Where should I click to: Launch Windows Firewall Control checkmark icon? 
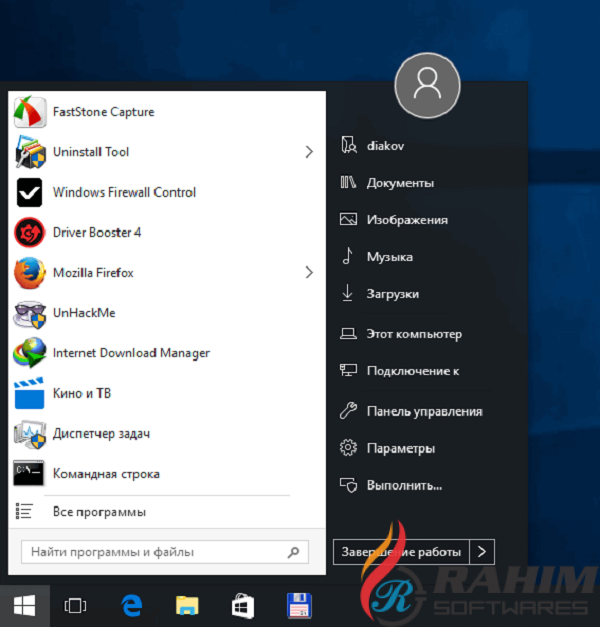[29, 192]
